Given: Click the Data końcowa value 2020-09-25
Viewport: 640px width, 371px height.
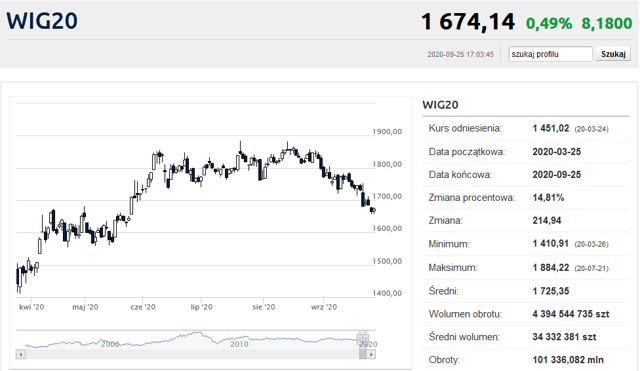Looking at the screenshot, I should click(x=556, y=175).
